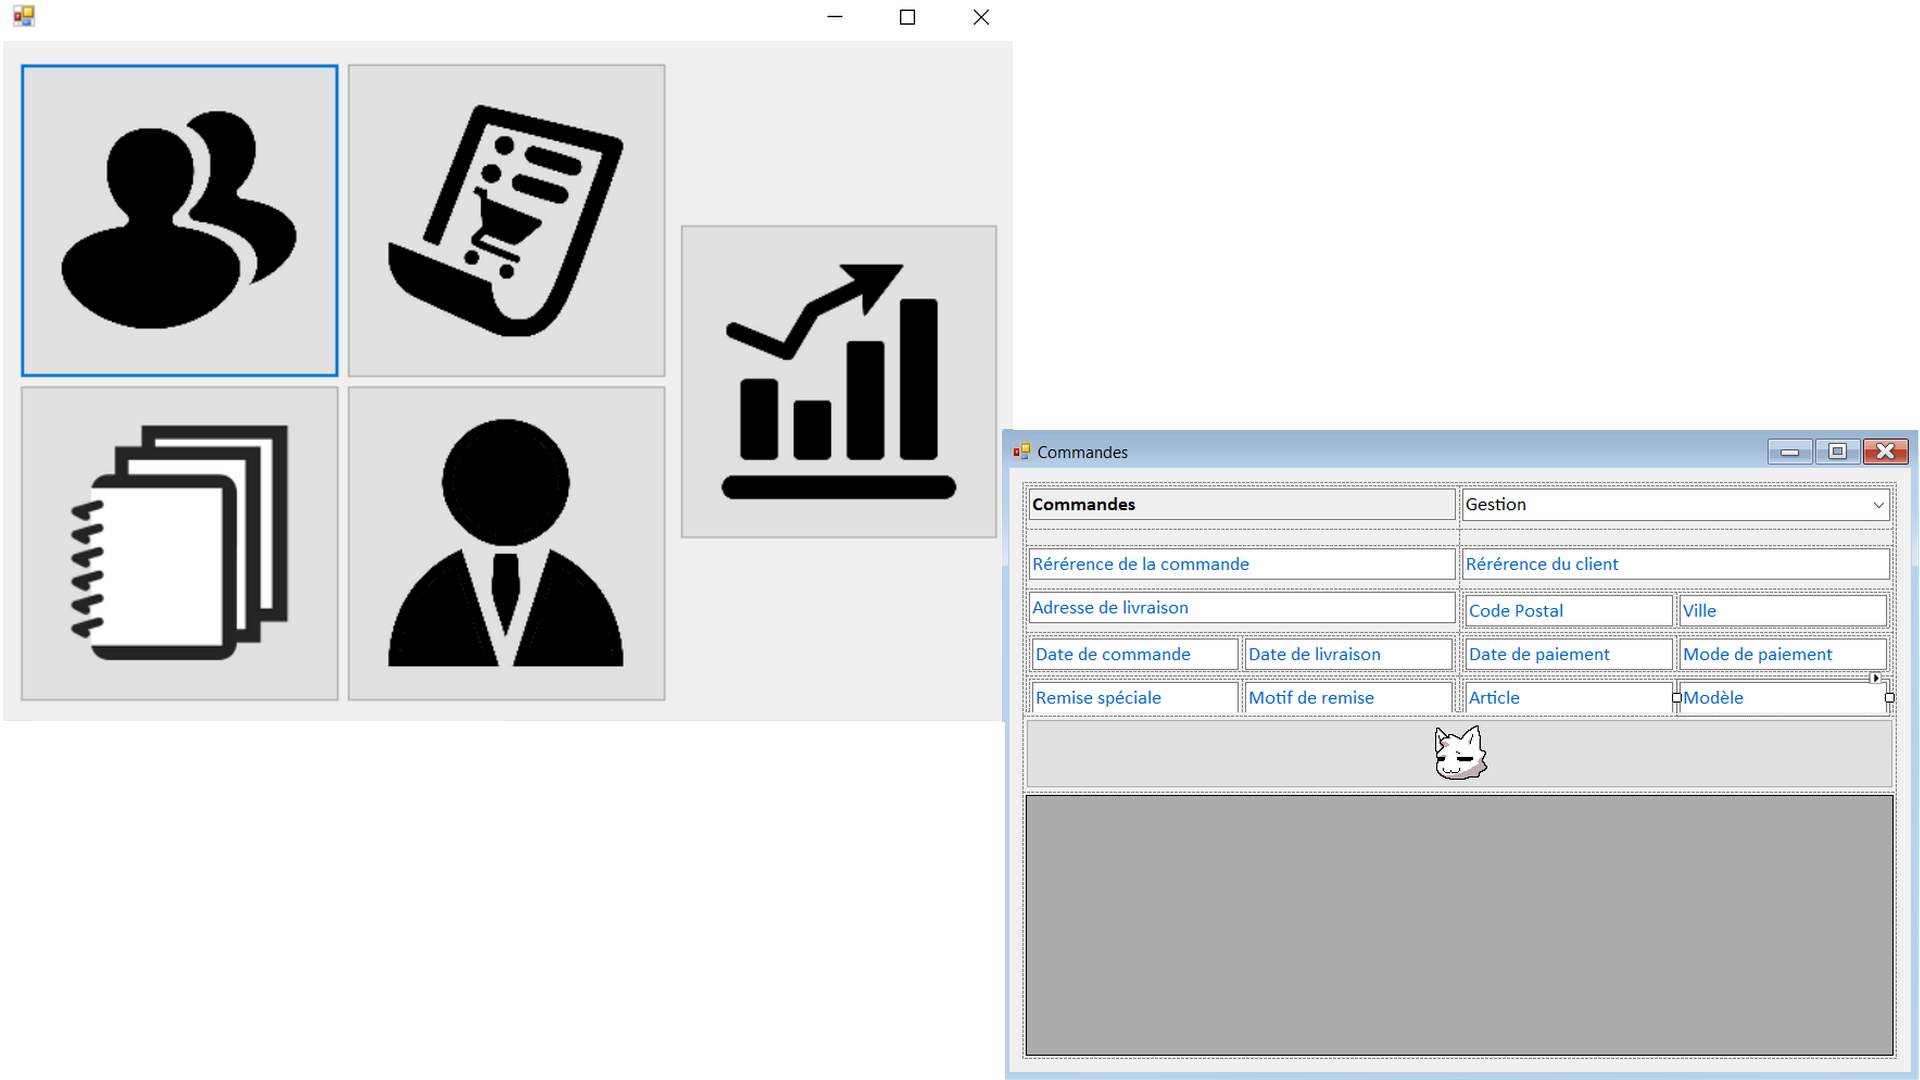Viewport: 1920px width, 1080px height.
Task: Select the Adresse de livraison text box
Action: tap(1241, 608)
